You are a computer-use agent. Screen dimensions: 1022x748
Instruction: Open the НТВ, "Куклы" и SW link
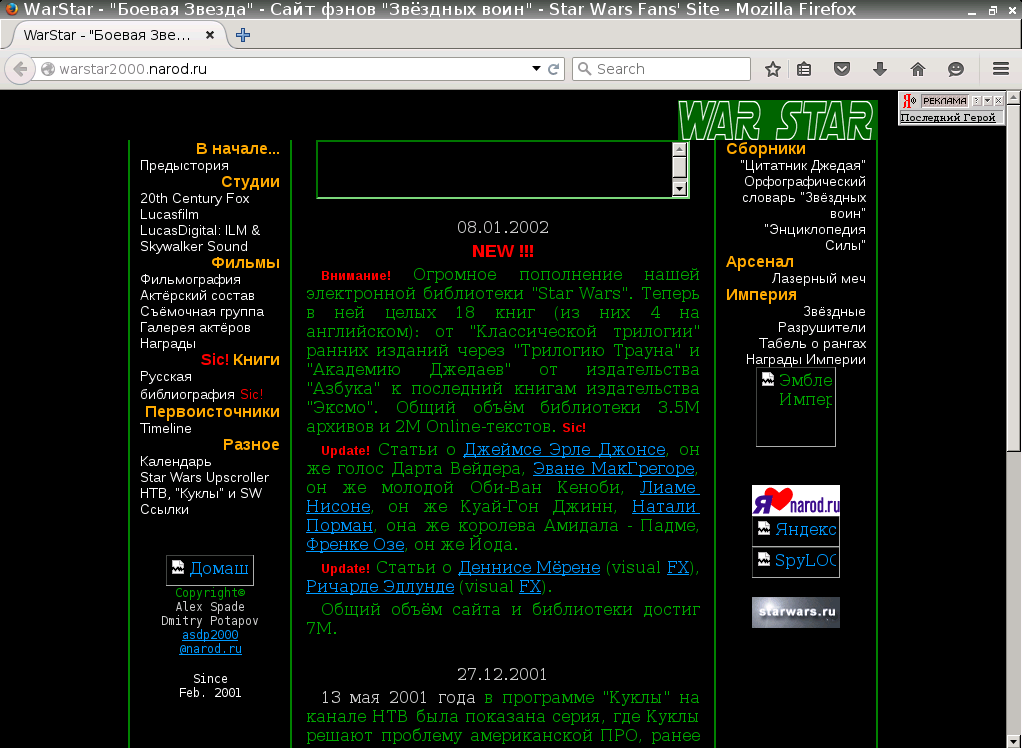pyautogui.click(x=201, y=493)
